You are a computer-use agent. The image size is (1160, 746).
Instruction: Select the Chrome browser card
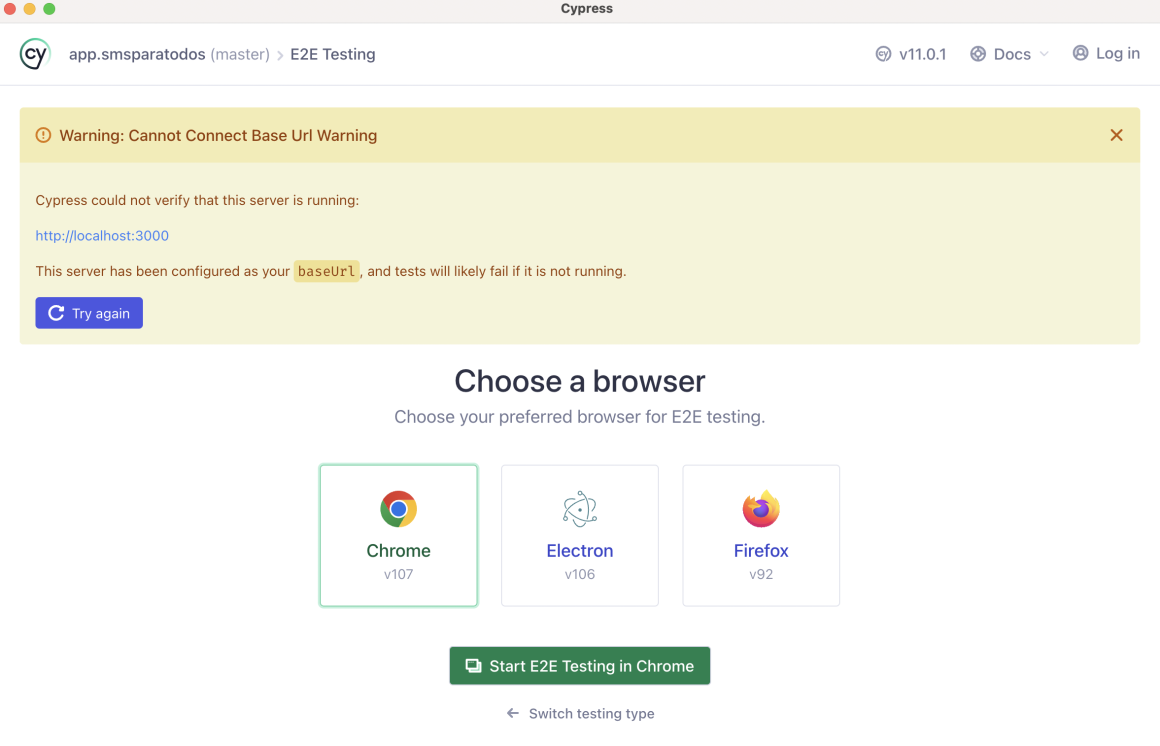[399, 535]
